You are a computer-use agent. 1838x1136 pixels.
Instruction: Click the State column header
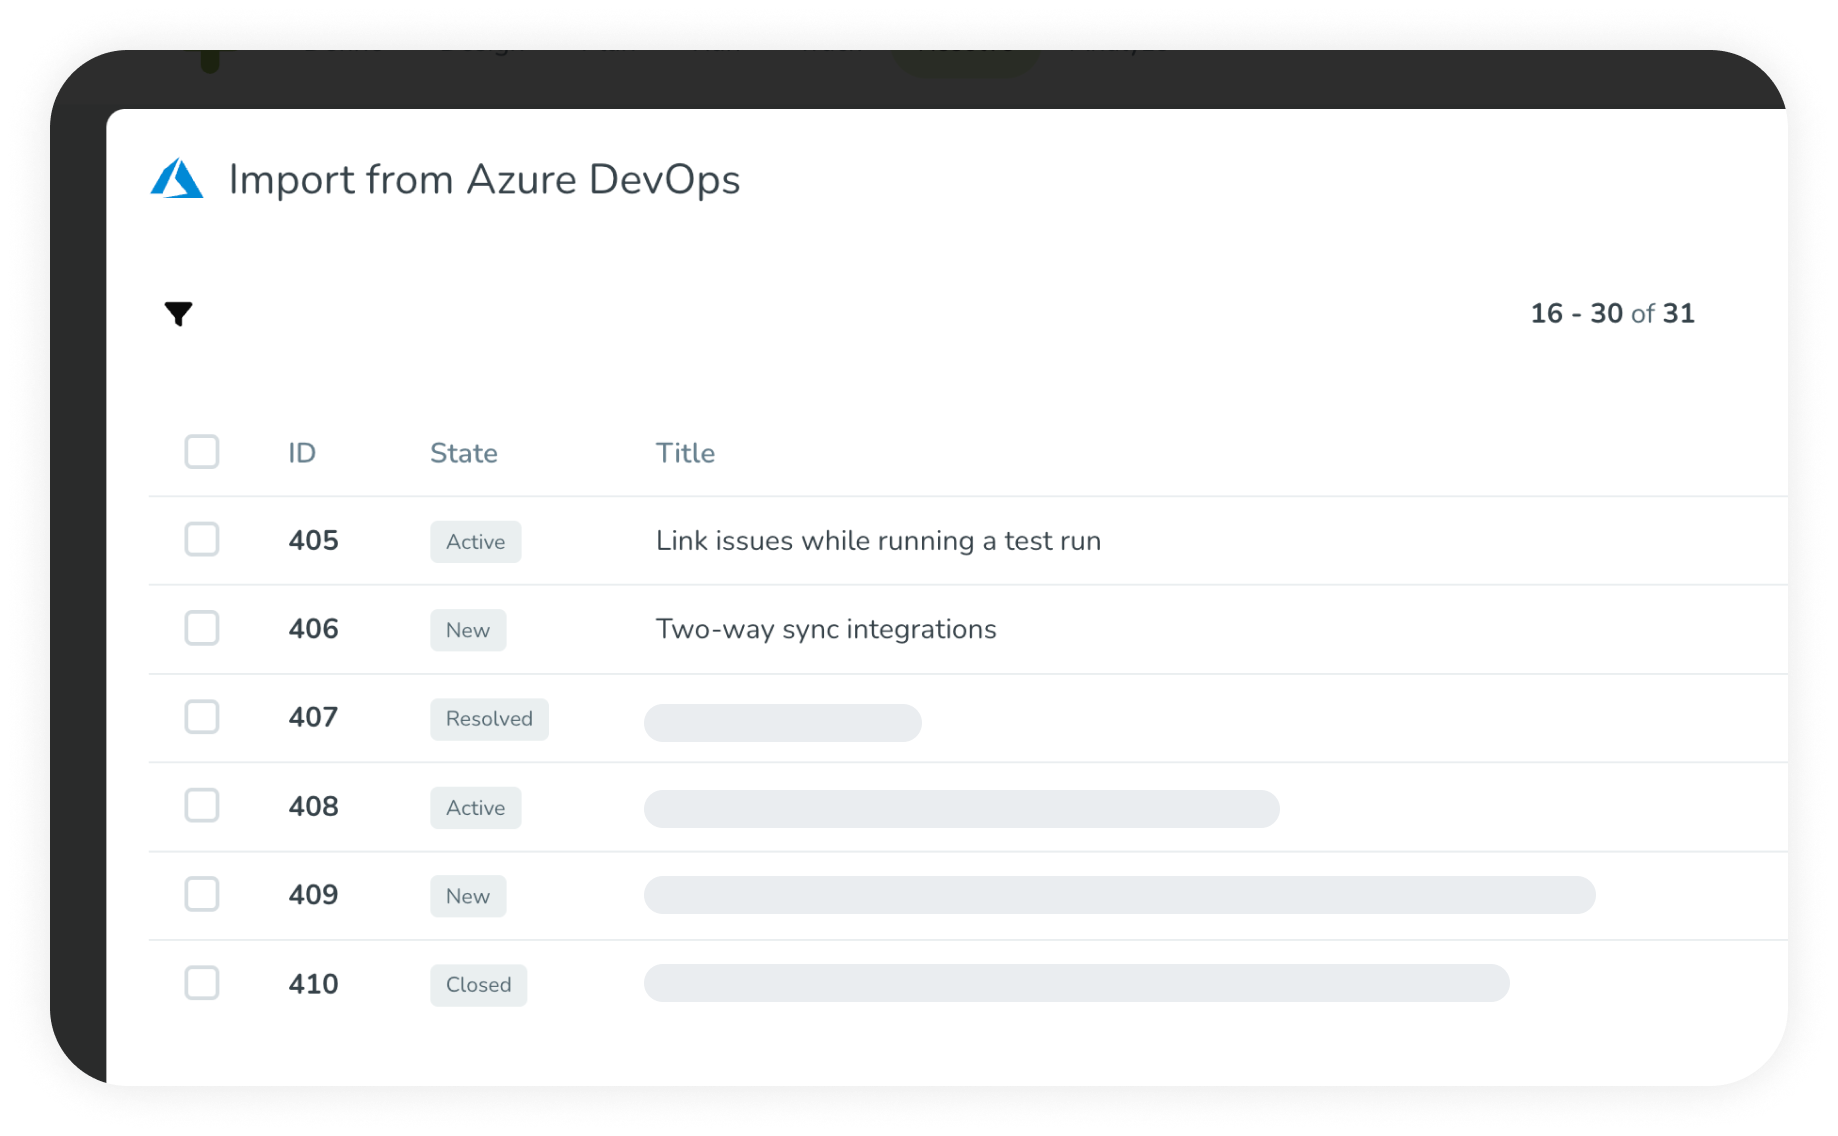[463, 452]
